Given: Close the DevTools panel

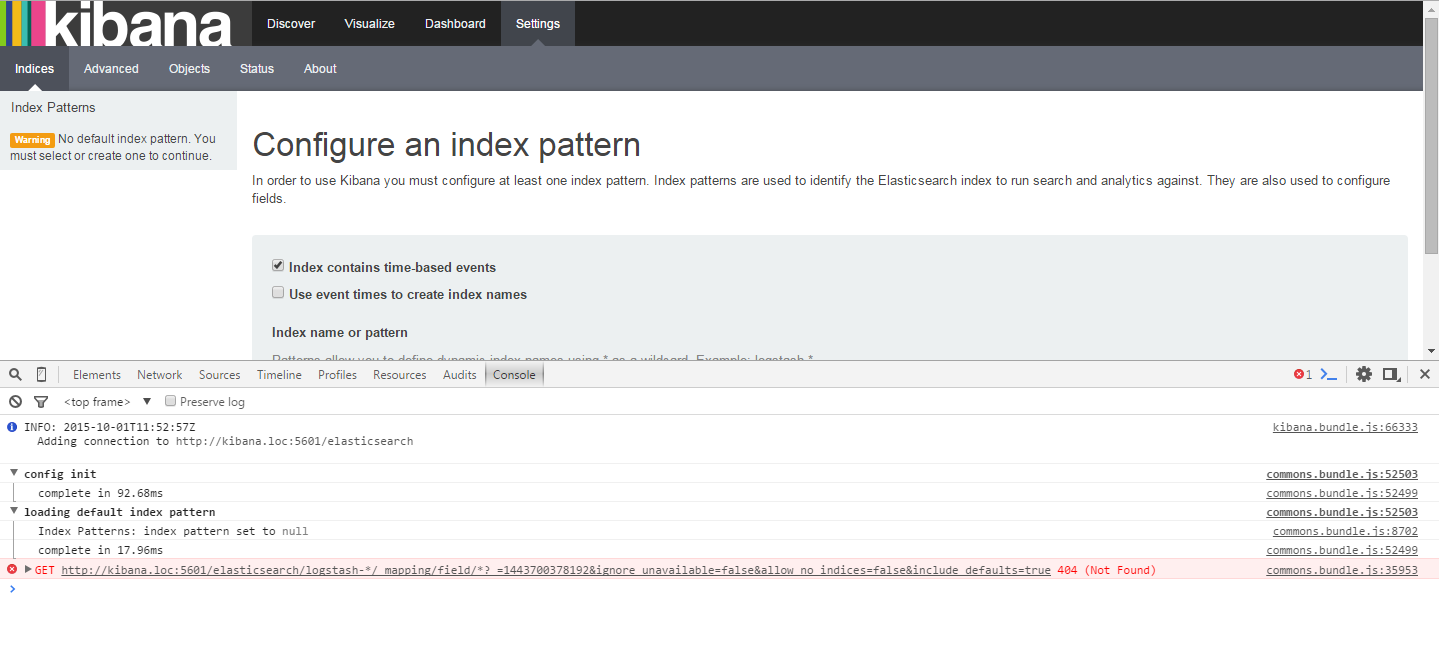Looking at the screenshot, I should (x=1425, y=374).
